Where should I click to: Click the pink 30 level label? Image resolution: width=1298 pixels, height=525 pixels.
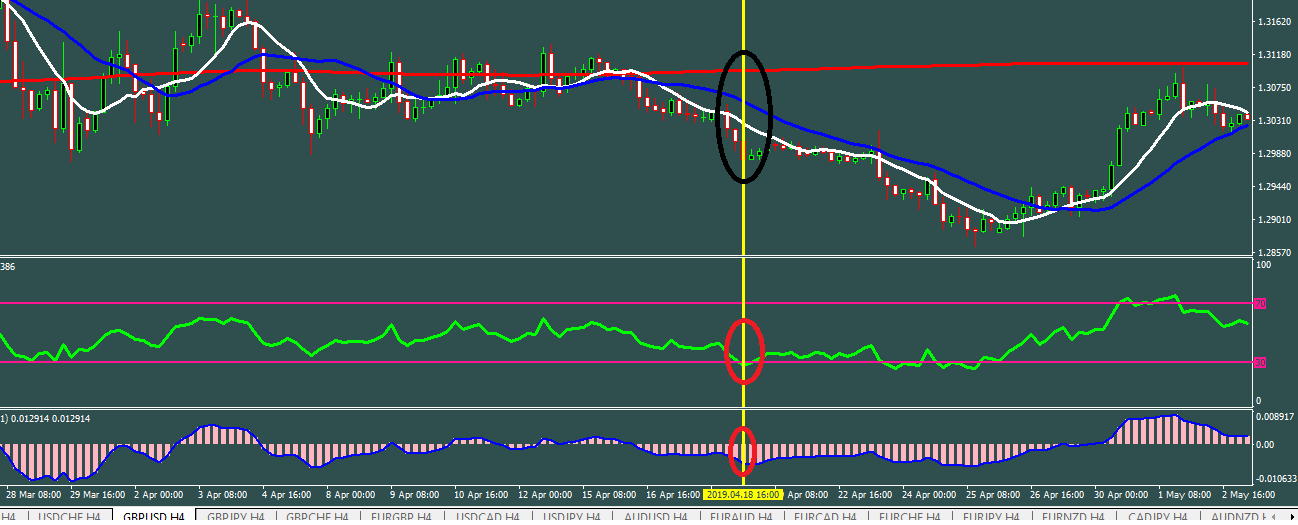1260,362
